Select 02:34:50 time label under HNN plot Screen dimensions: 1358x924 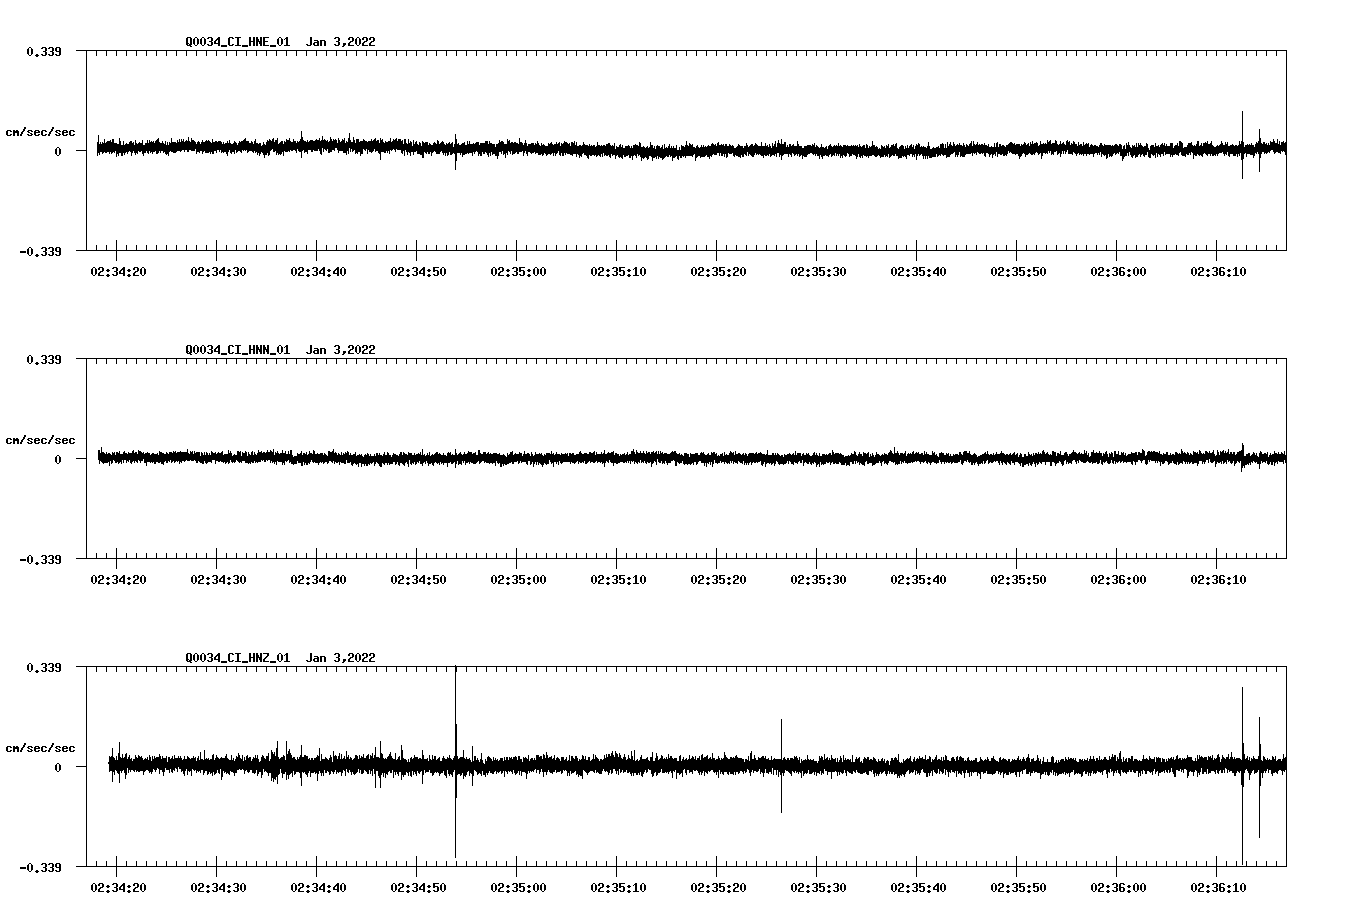(x=418, y=579)
